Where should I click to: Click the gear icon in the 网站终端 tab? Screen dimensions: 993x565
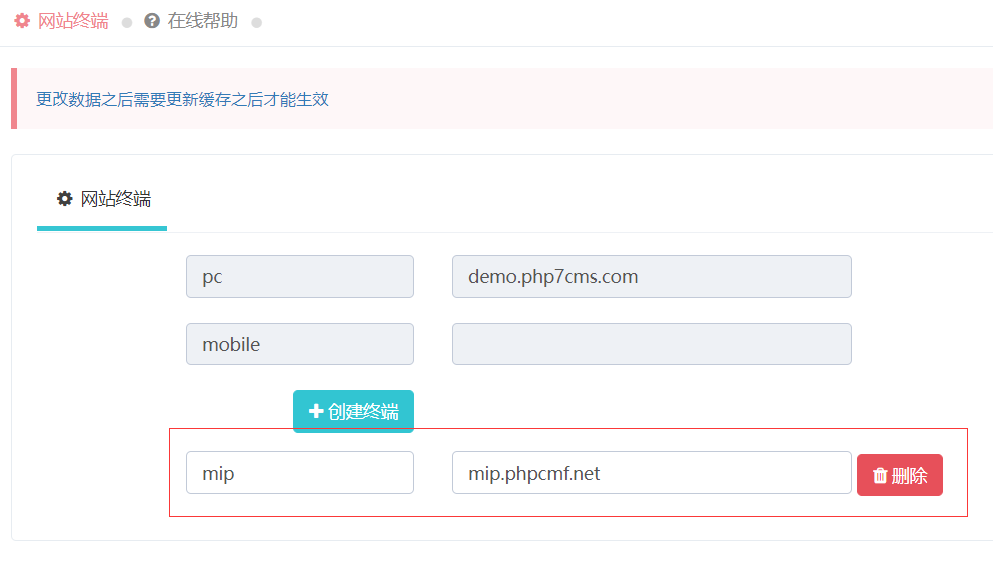point(65,199)
